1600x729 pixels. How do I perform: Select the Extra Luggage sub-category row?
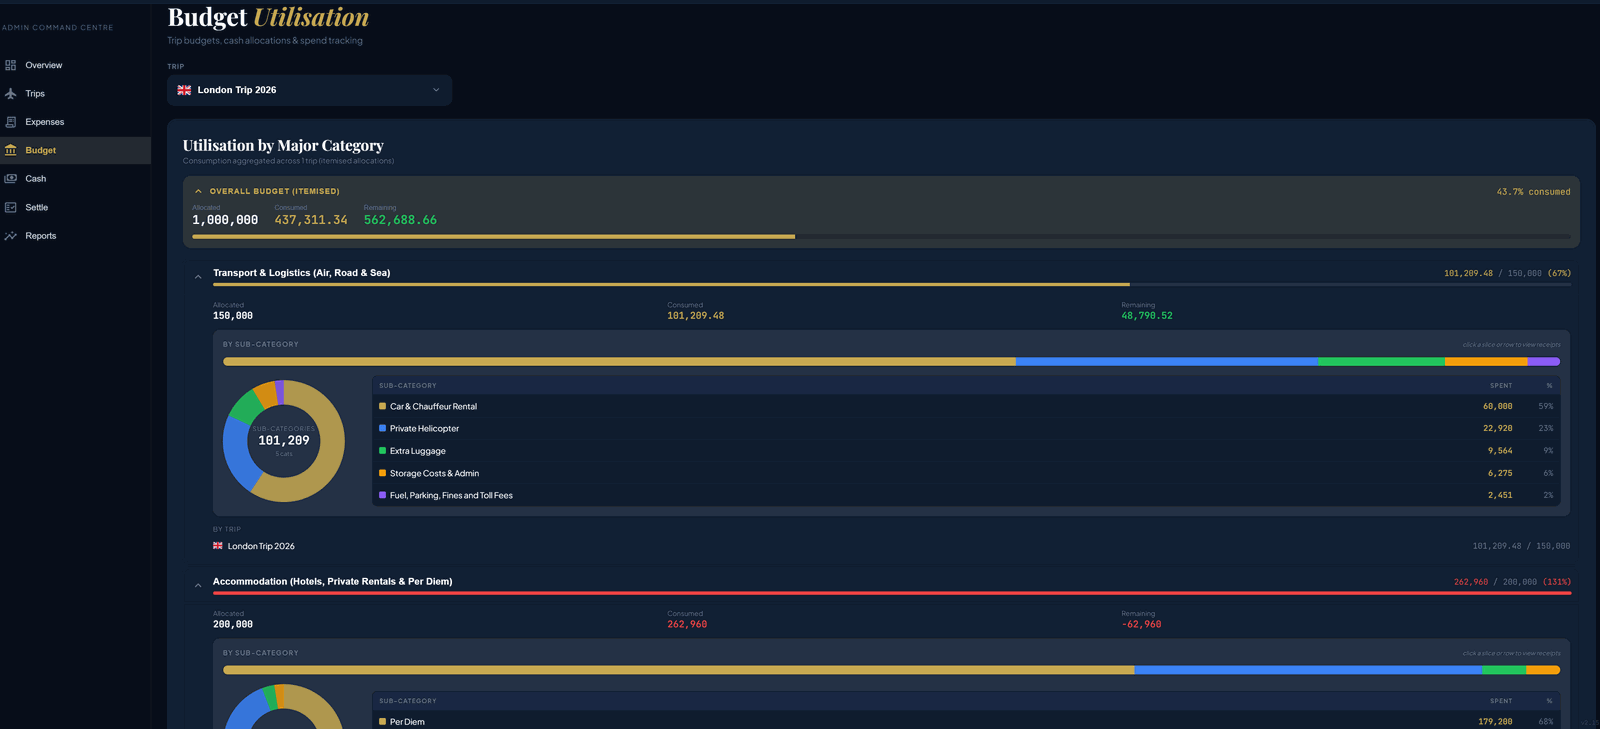click(966, 451)
